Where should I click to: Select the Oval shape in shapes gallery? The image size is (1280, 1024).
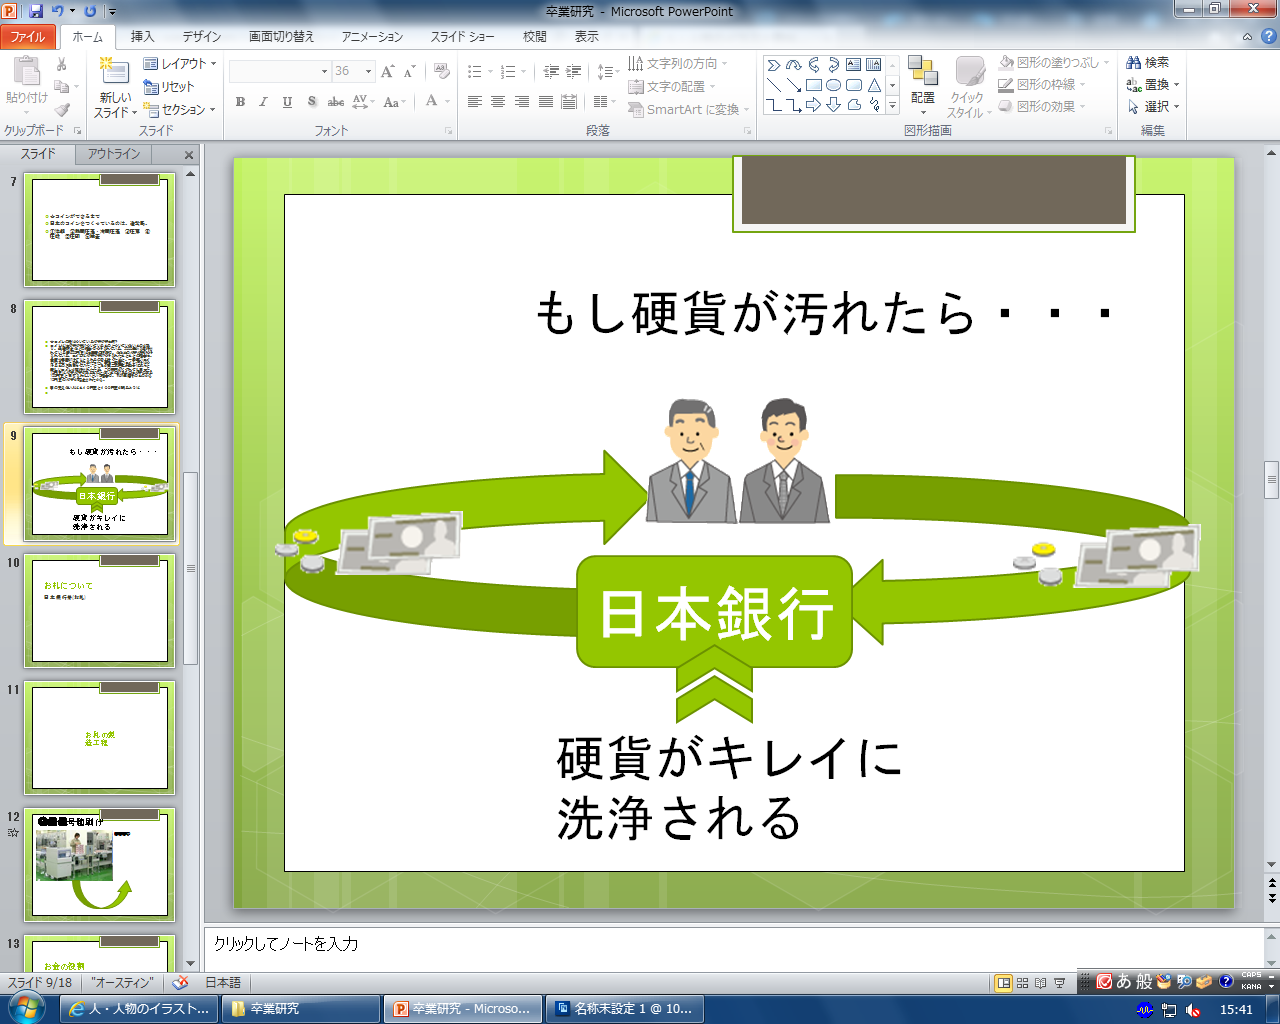[834, 85]
